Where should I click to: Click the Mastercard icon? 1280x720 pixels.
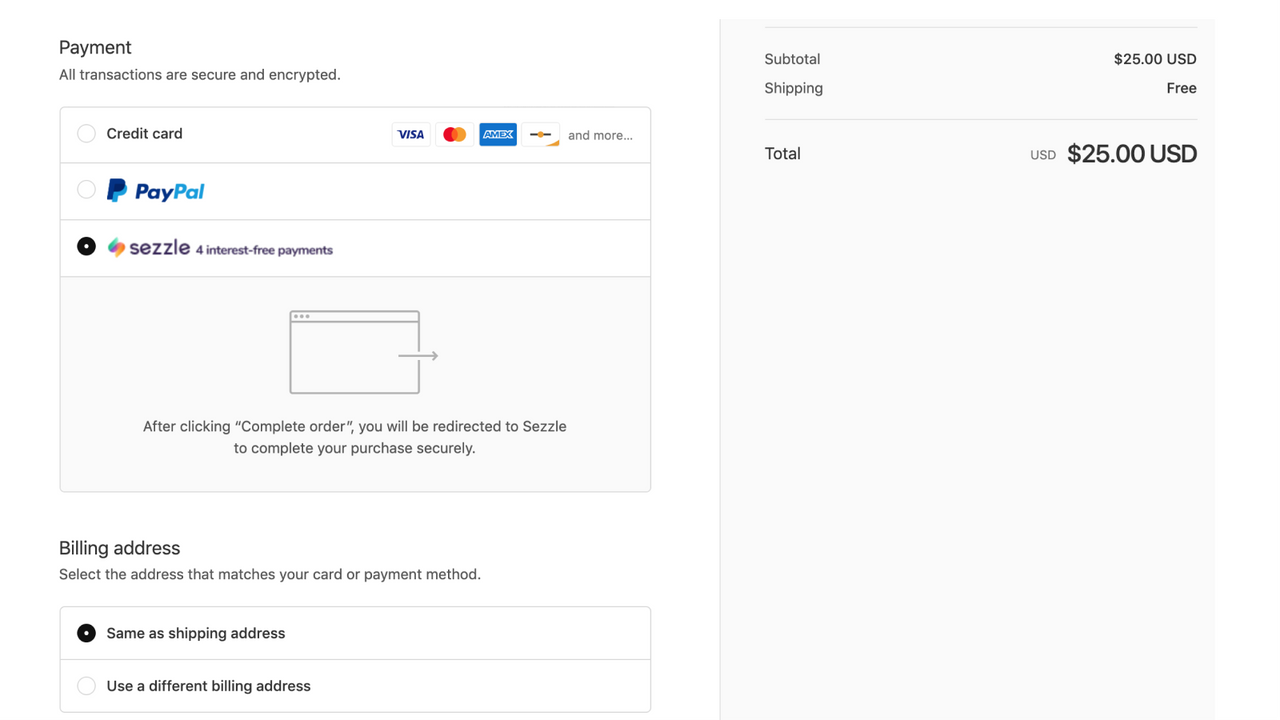[454, 134]
